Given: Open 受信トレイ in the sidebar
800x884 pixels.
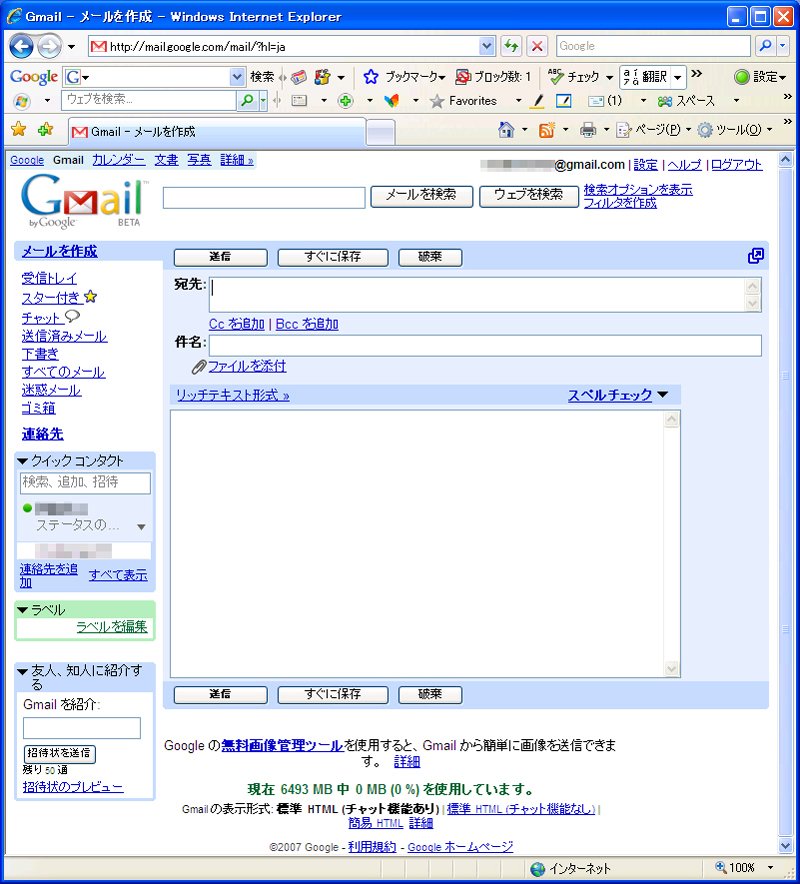Looking at the screenshot, I should click(x=49, y=279).
